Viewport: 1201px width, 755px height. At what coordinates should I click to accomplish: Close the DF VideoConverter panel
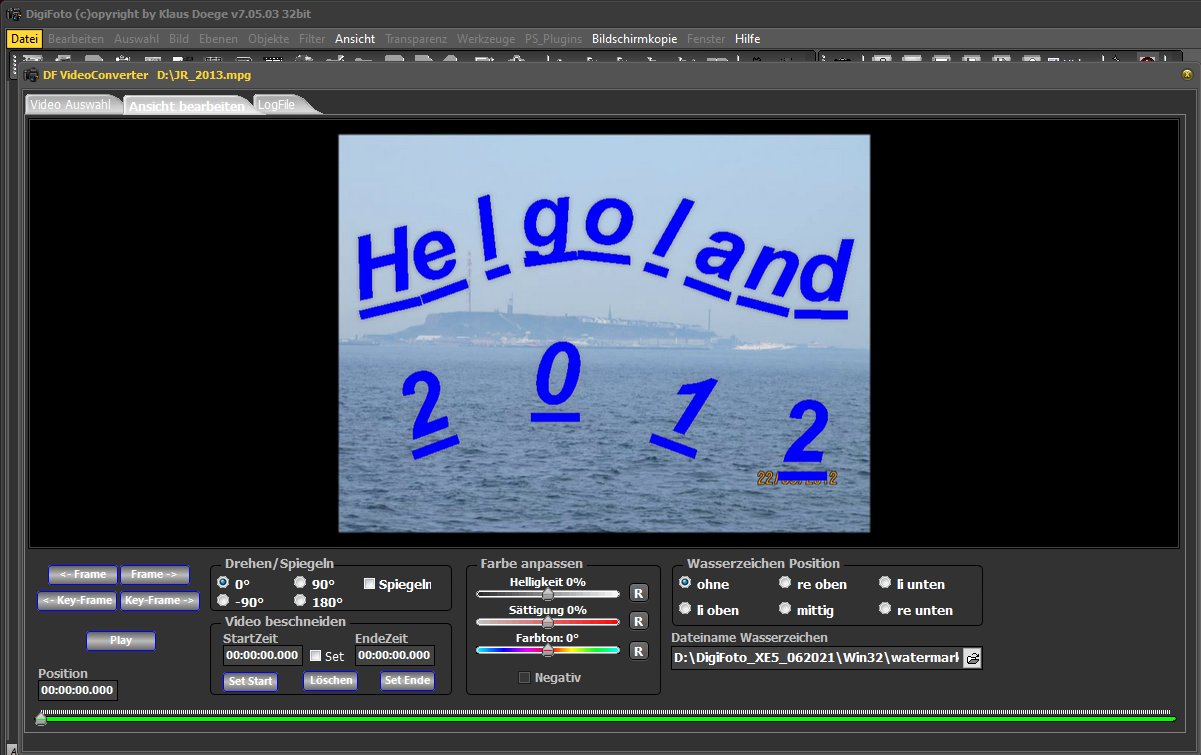[x=1186, y=75]
